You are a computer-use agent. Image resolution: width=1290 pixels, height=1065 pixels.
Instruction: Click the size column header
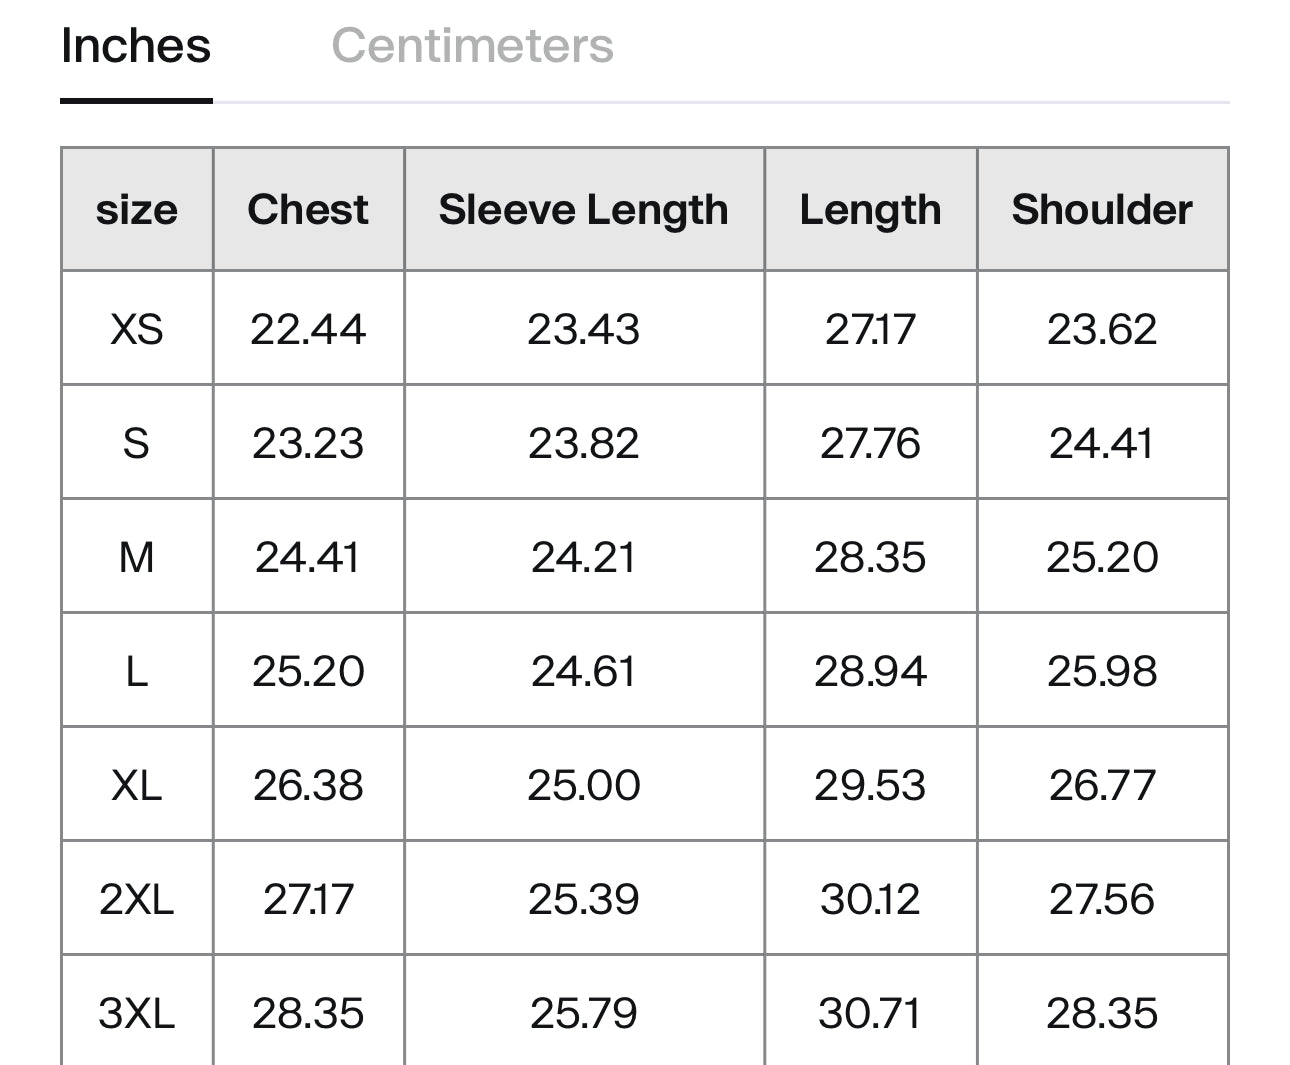137,210
